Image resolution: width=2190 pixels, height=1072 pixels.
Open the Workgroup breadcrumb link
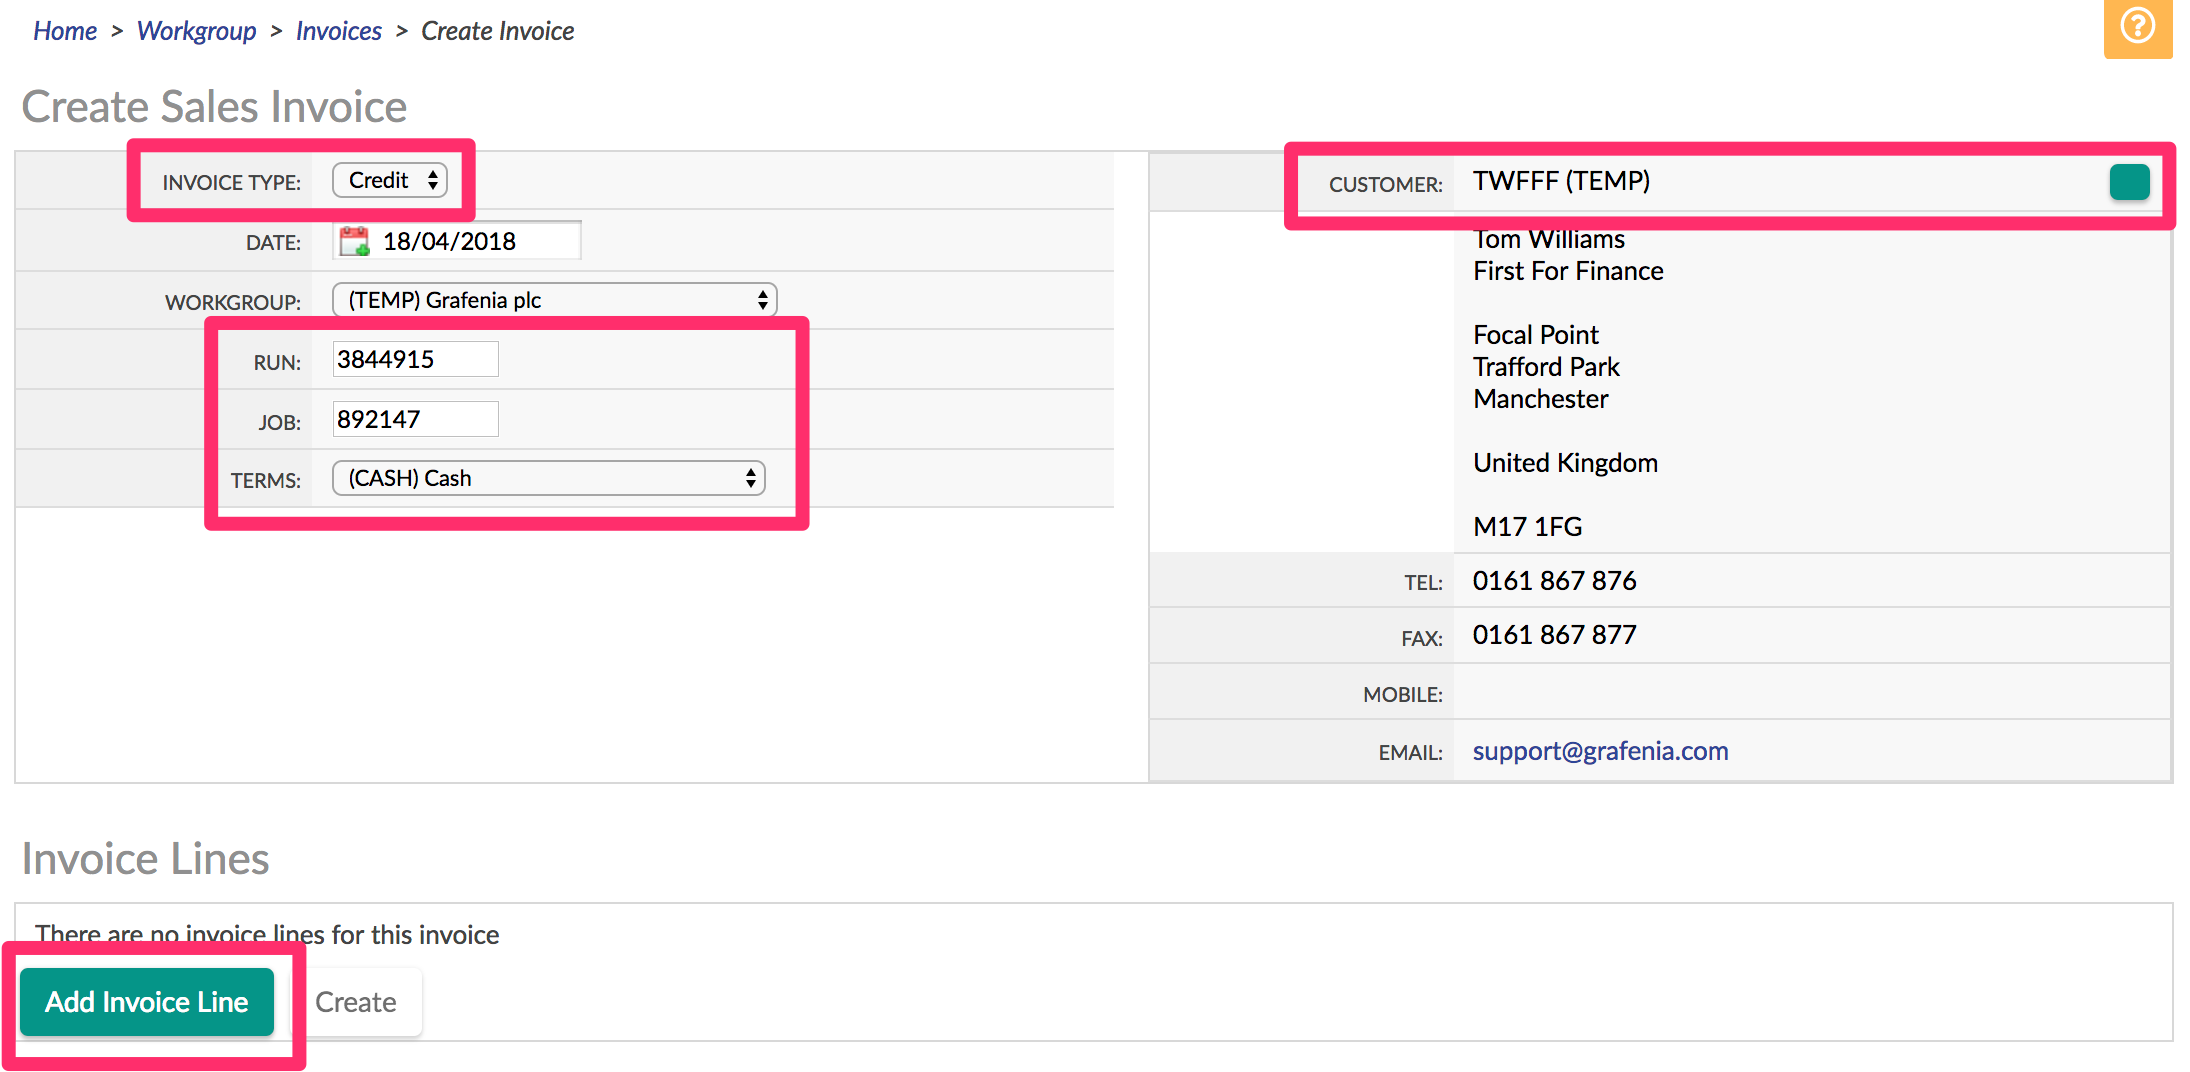pyautogui.click(x=196, y=30)
